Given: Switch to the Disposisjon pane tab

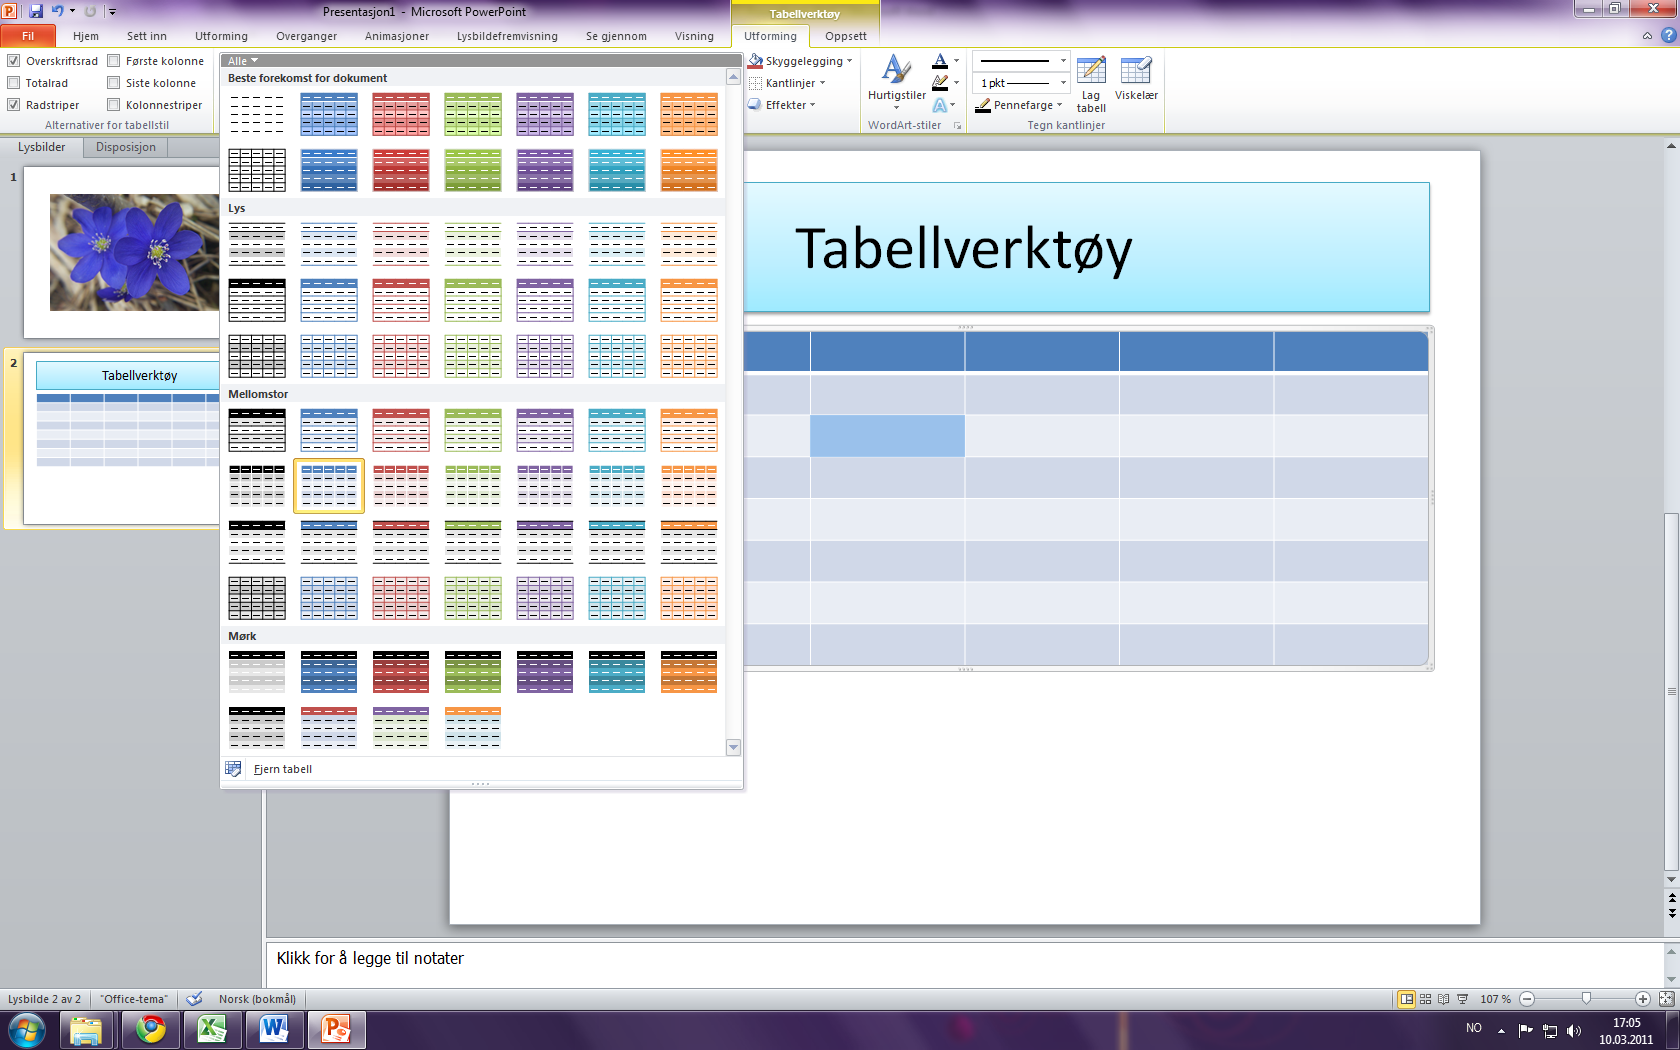Looking at the screenshot, I should (x=126, y=147).
